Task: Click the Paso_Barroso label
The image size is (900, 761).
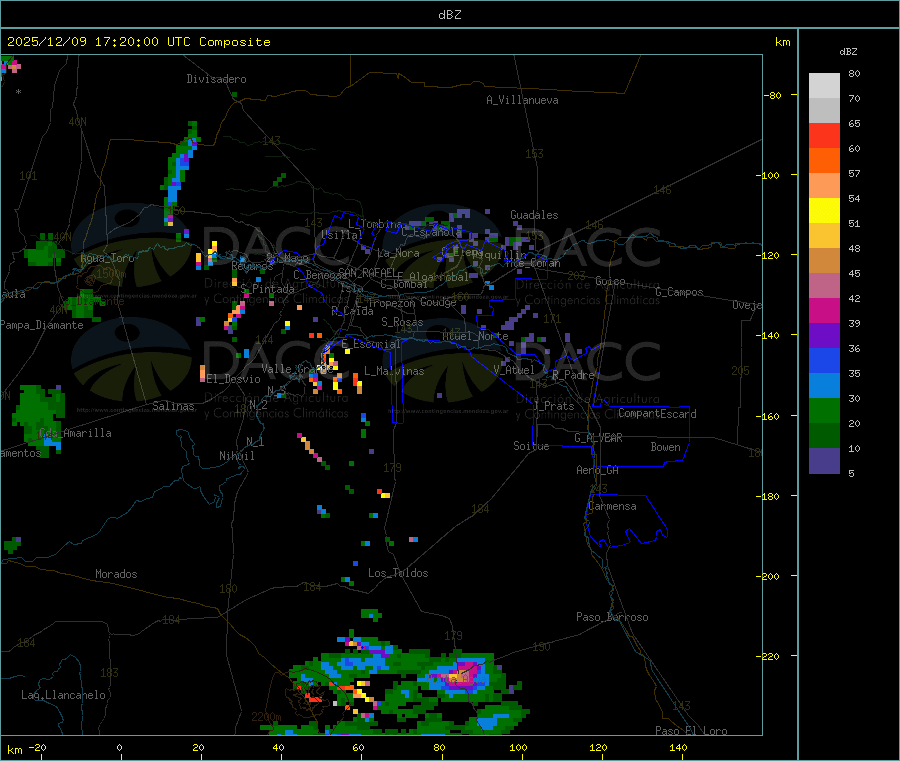Action: (x=612, y=617)
